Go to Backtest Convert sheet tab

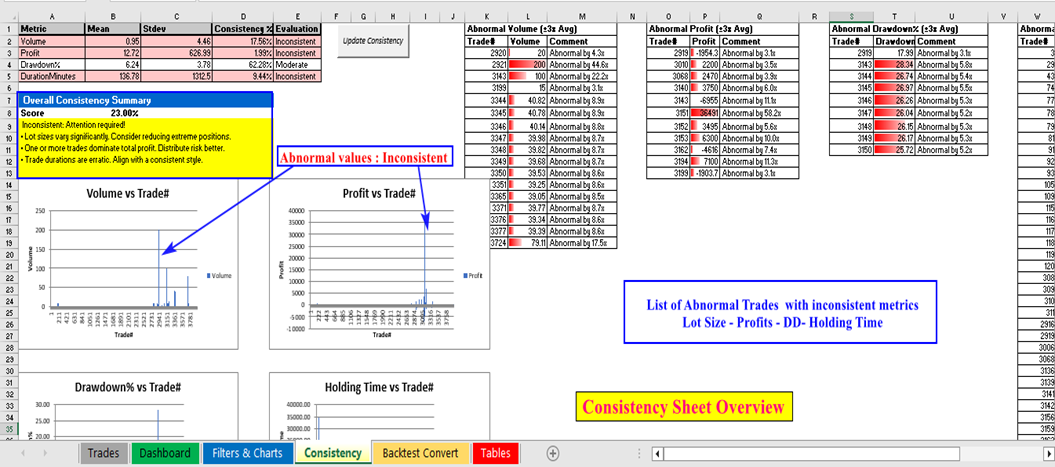(420, 453)
